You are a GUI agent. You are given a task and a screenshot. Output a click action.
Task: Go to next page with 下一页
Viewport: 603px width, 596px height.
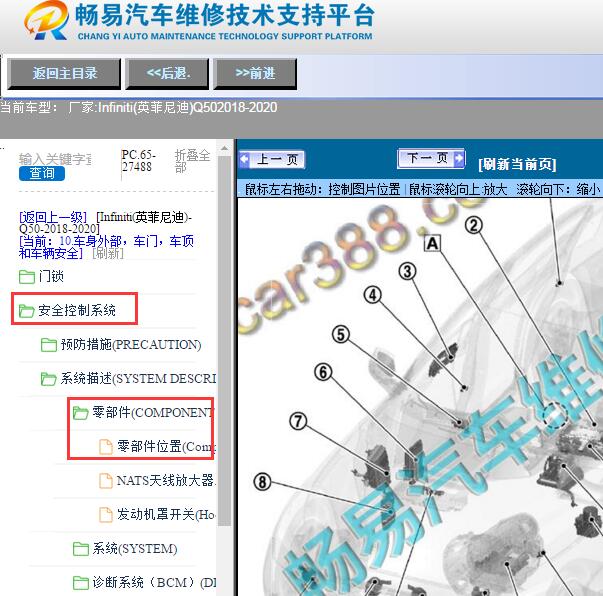(x=431, y=158)
